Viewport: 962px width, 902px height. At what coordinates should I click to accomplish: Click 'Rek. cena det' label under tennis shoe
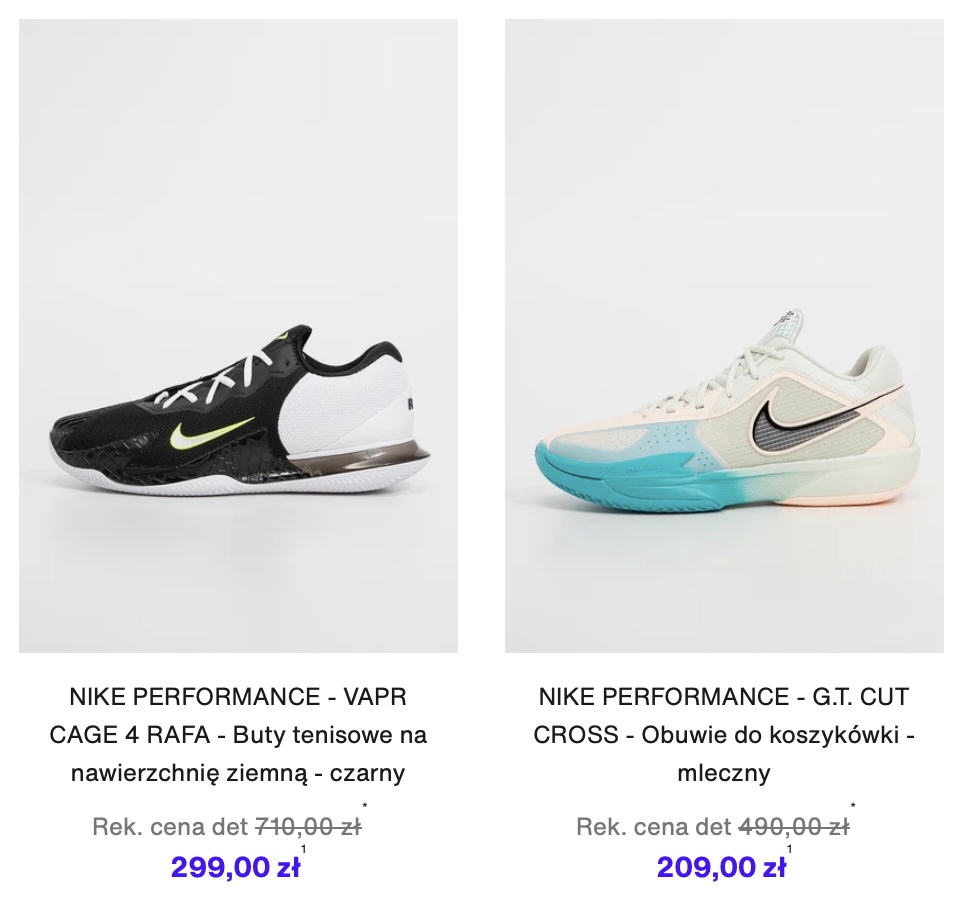pyautogui.click(x=170, y=827)
